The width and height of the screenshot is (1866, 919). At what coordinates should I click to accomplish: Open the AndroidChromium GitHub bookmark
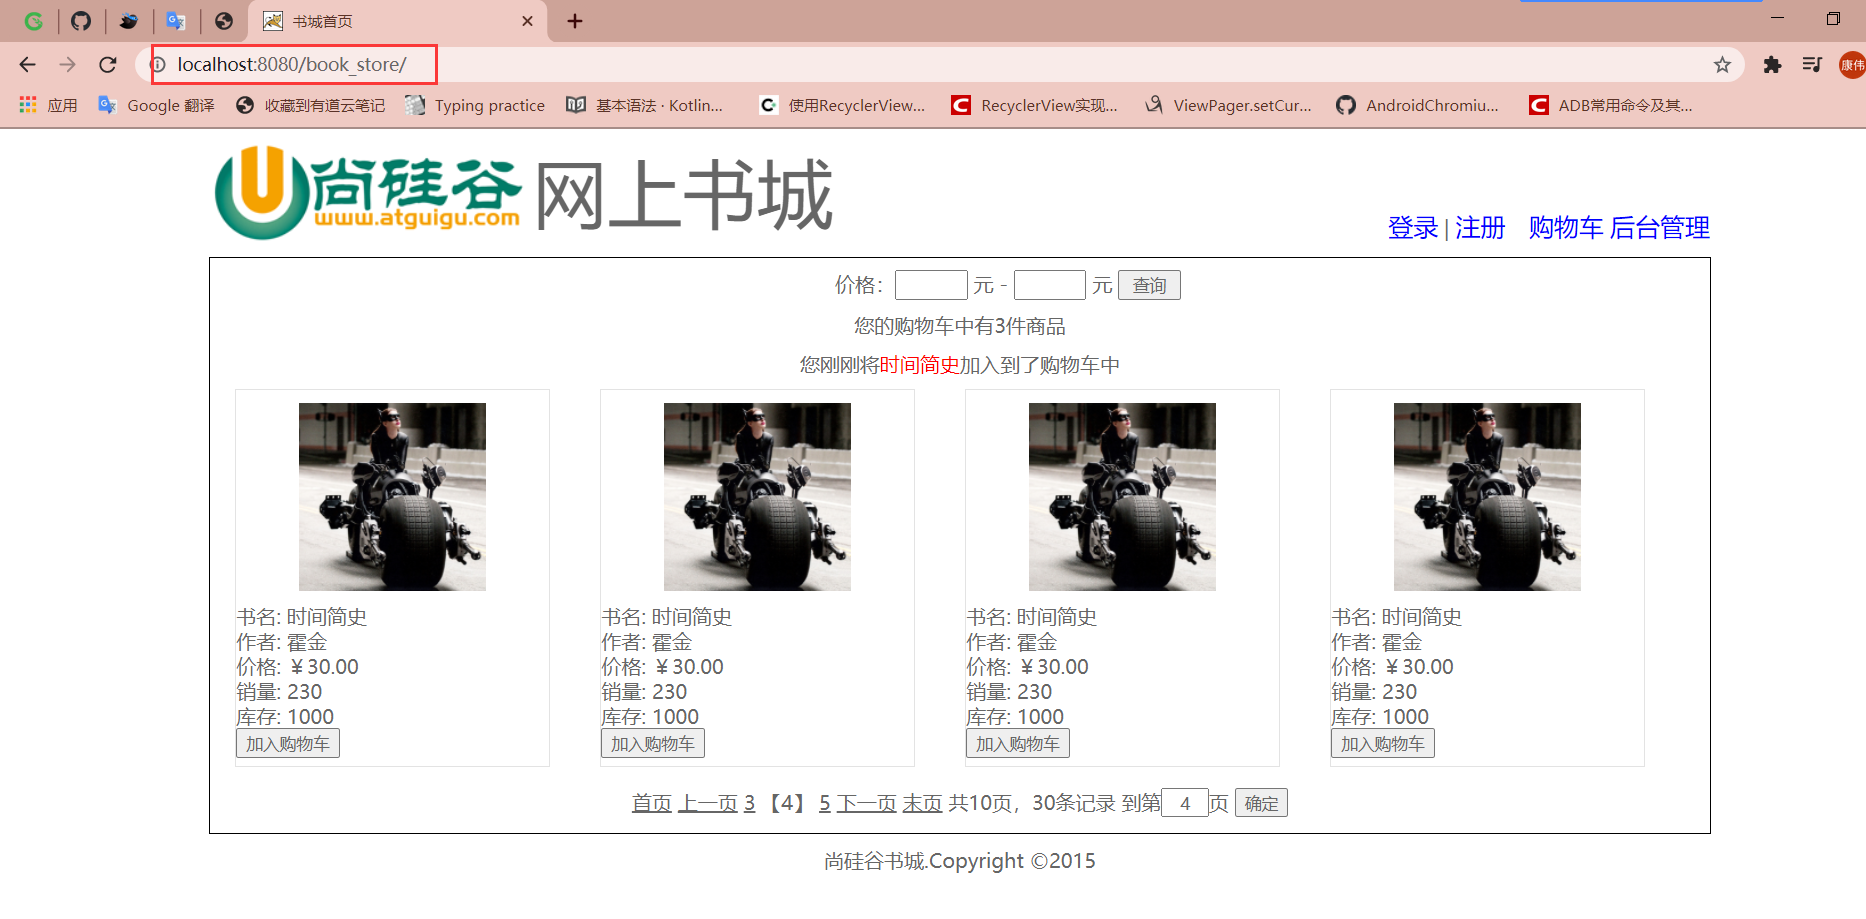[x=1417, y=105]
